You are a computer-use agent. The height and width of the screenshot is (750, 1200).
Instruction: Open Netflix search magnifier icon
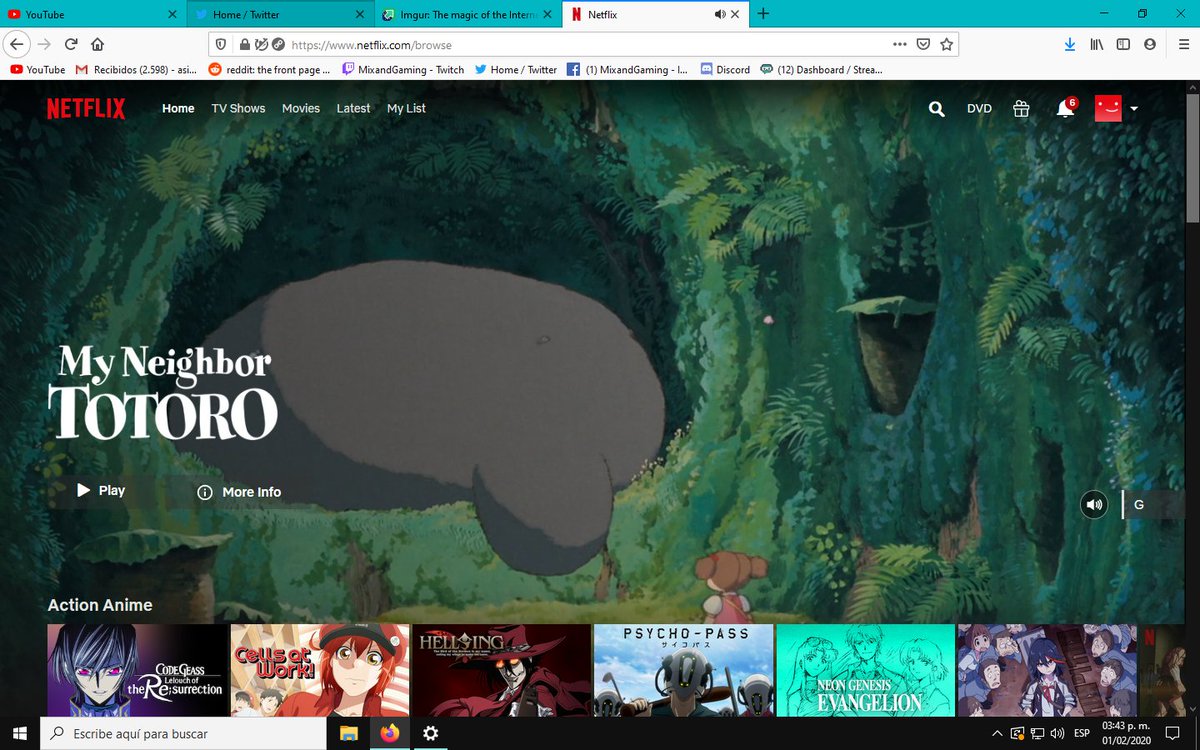936,109
